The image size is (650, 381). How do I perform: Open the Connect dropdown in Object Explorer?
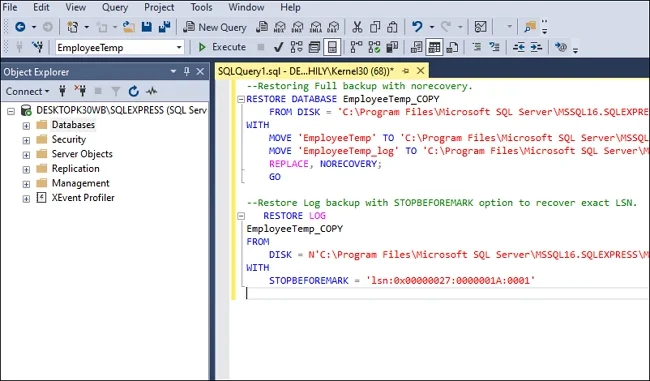(27, 91)
